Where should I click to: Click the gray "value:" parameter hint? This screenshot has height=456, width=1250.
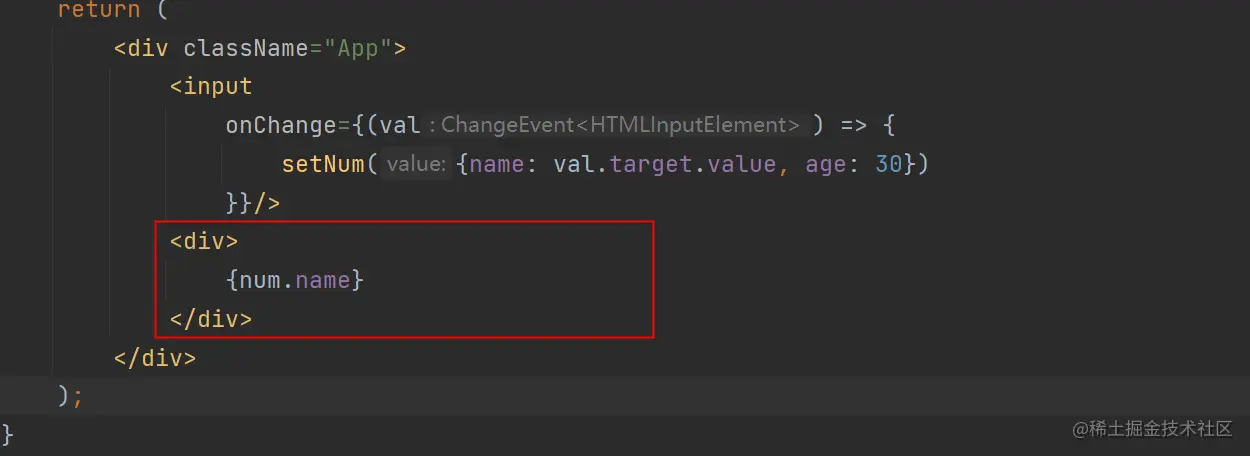click(x=415, y=164)
